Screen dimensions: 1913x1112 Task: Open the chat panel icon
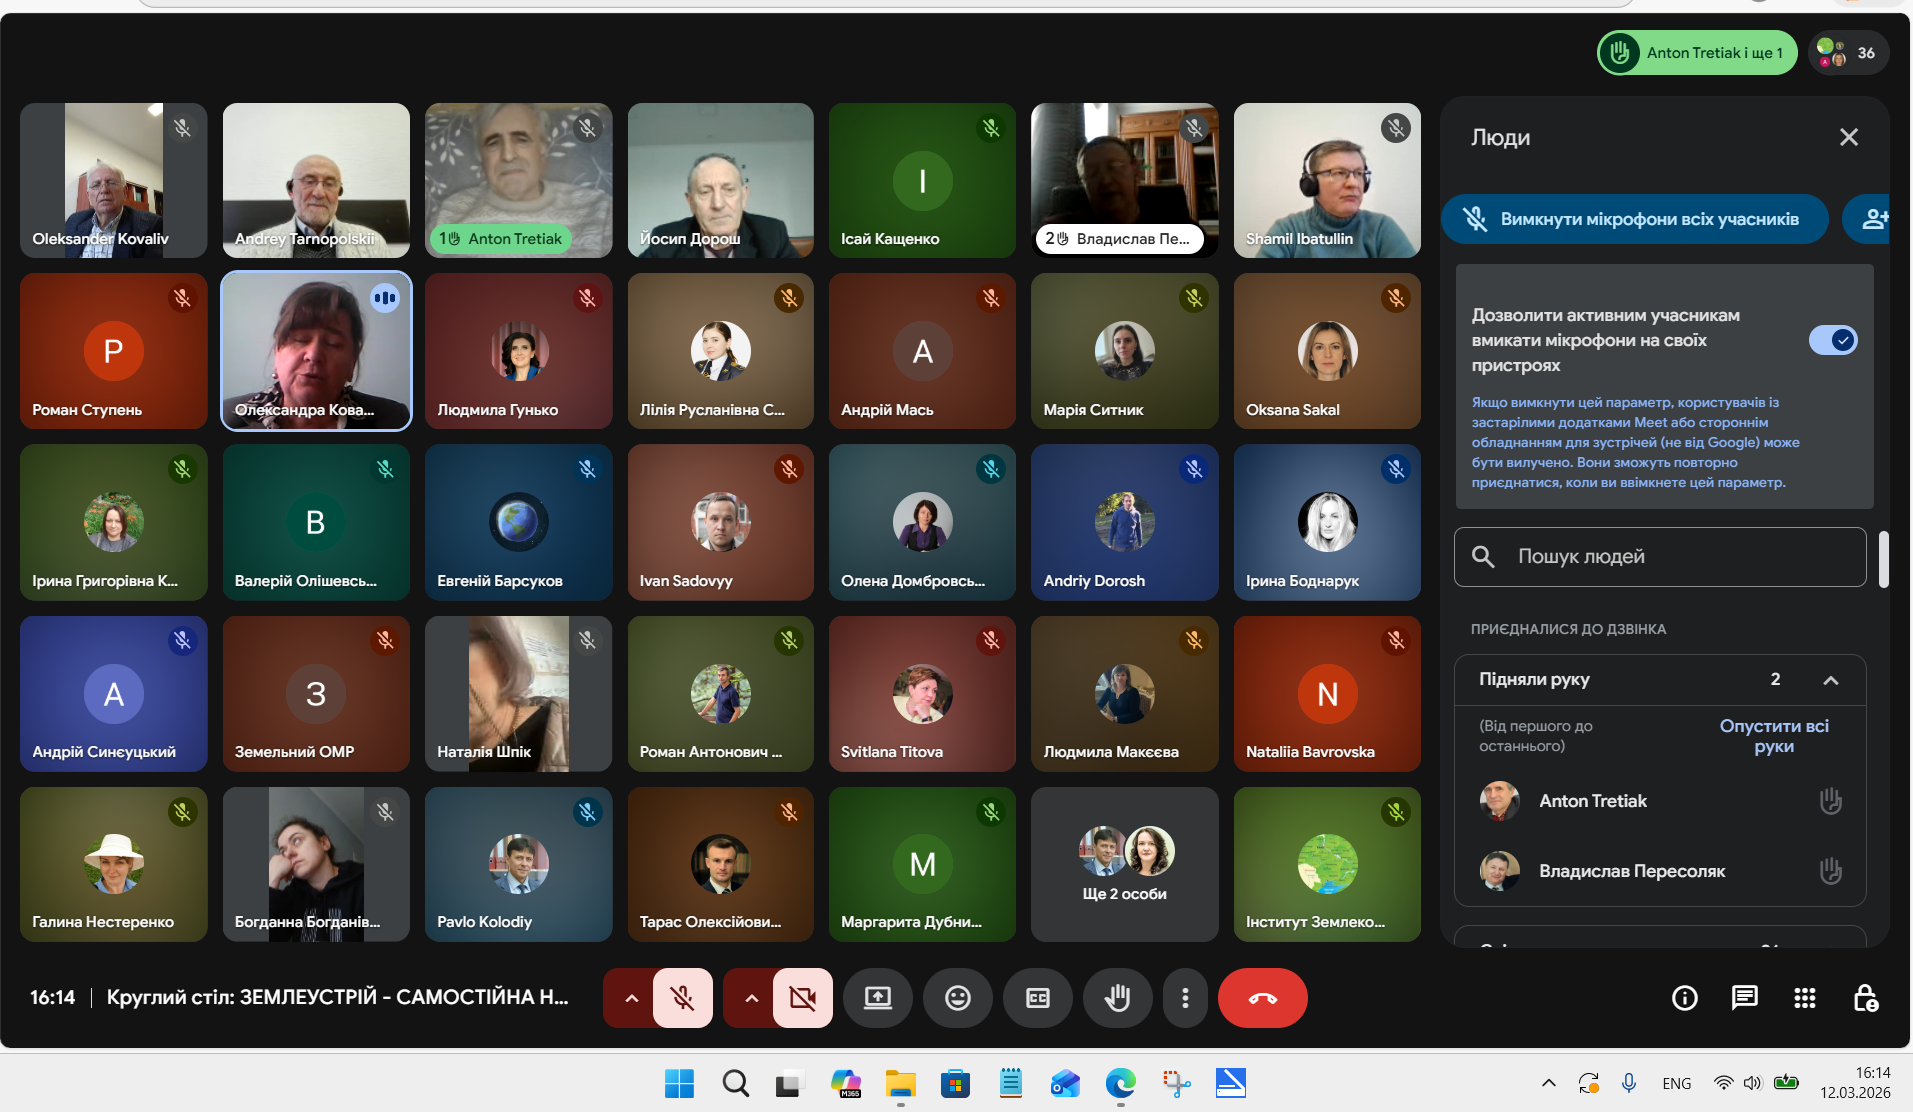1744,998
